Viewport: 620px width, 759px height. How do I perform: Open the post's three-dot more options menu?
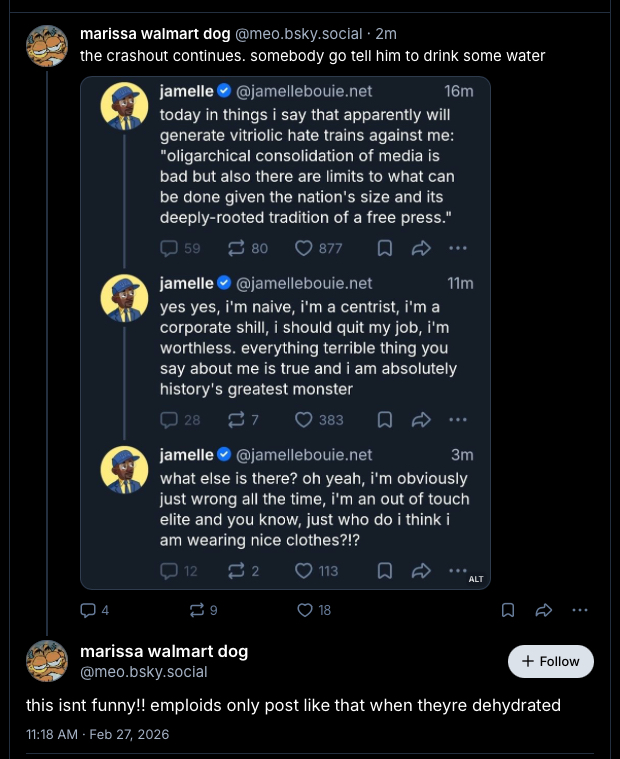580,610
